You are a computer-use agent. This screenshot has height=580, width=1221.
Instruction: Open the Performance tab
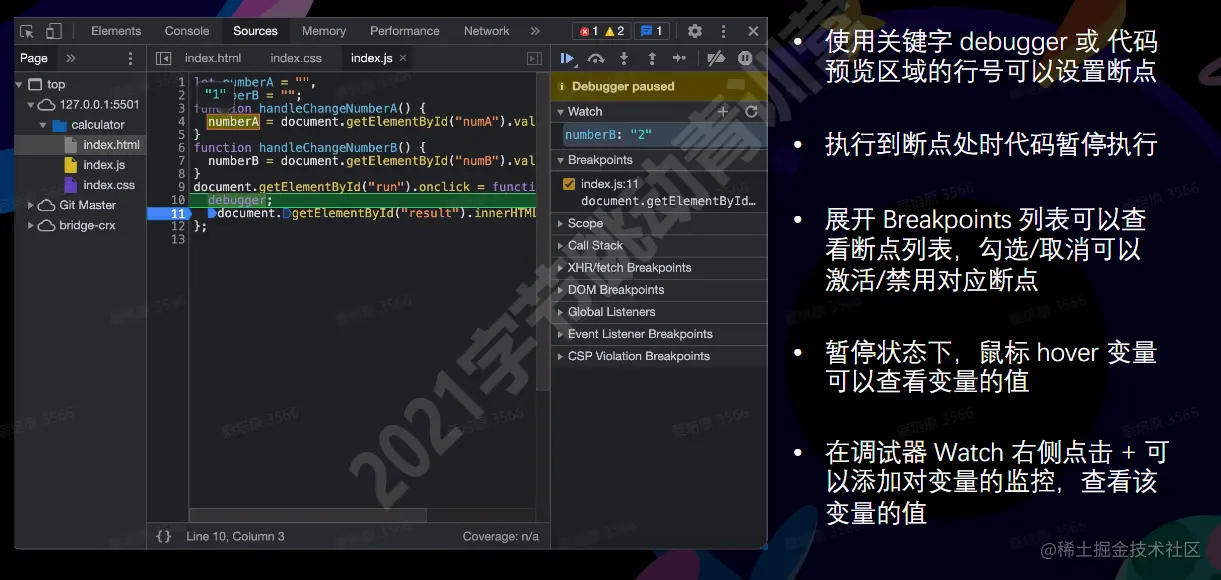click(x=405, y=31)
